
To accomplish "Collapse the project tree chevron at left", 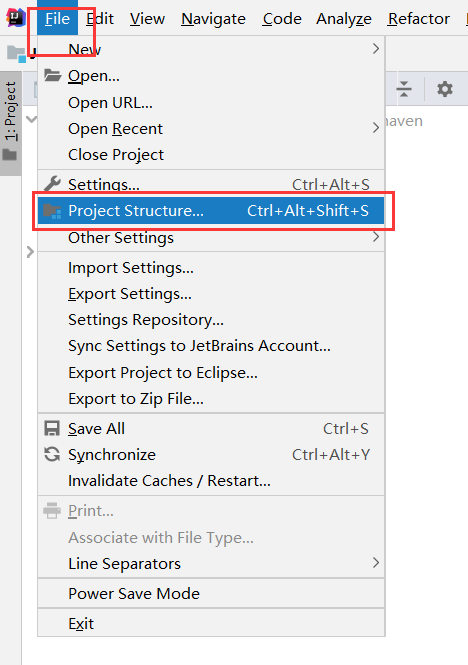I will (x=31, y=119).
